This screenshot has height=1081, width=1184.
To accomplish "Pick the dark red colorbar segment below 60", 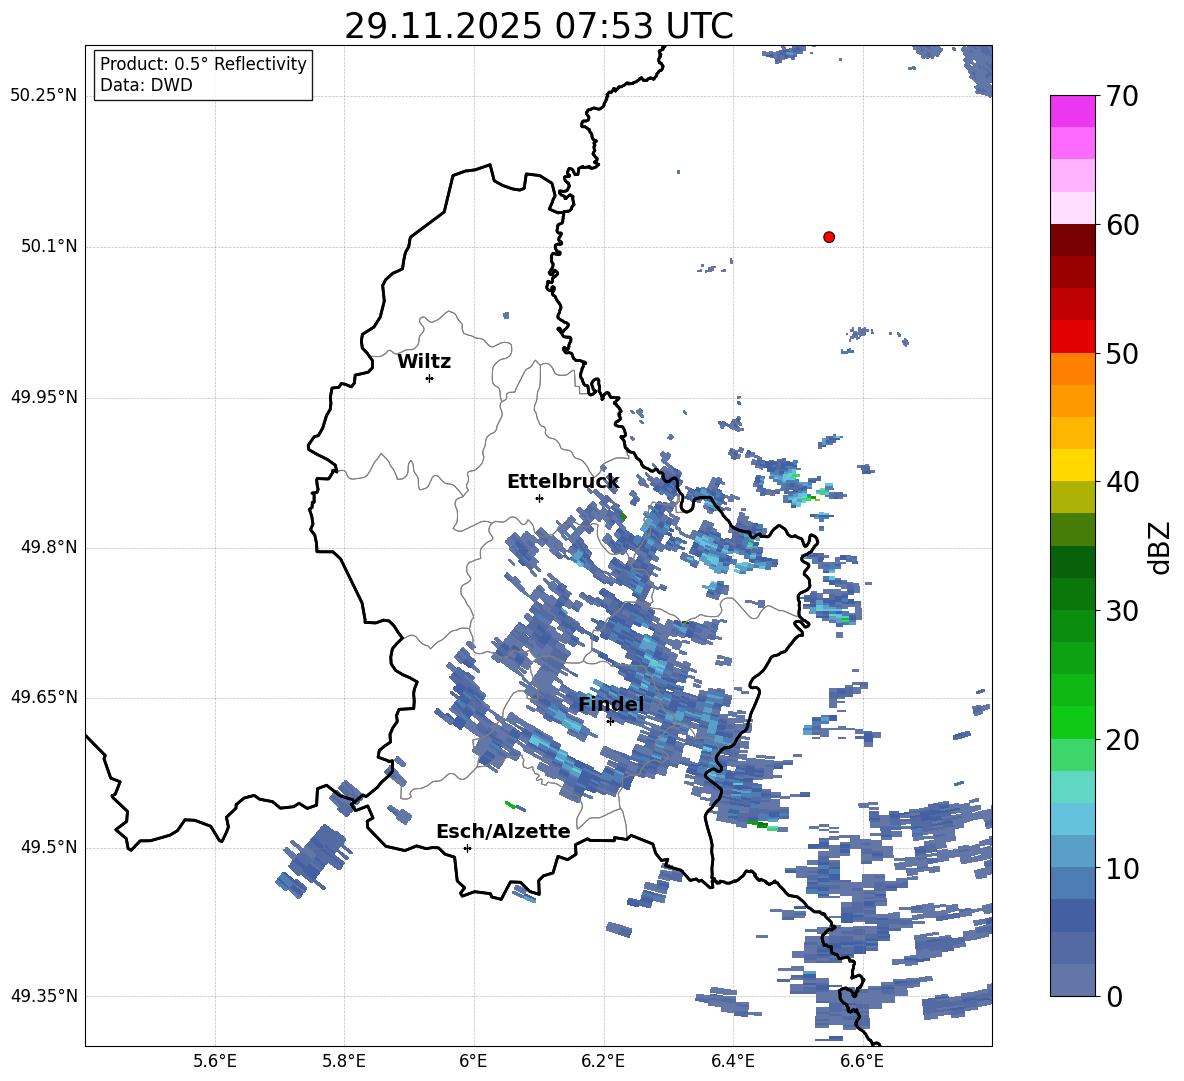I will (x=1073, y=240).
